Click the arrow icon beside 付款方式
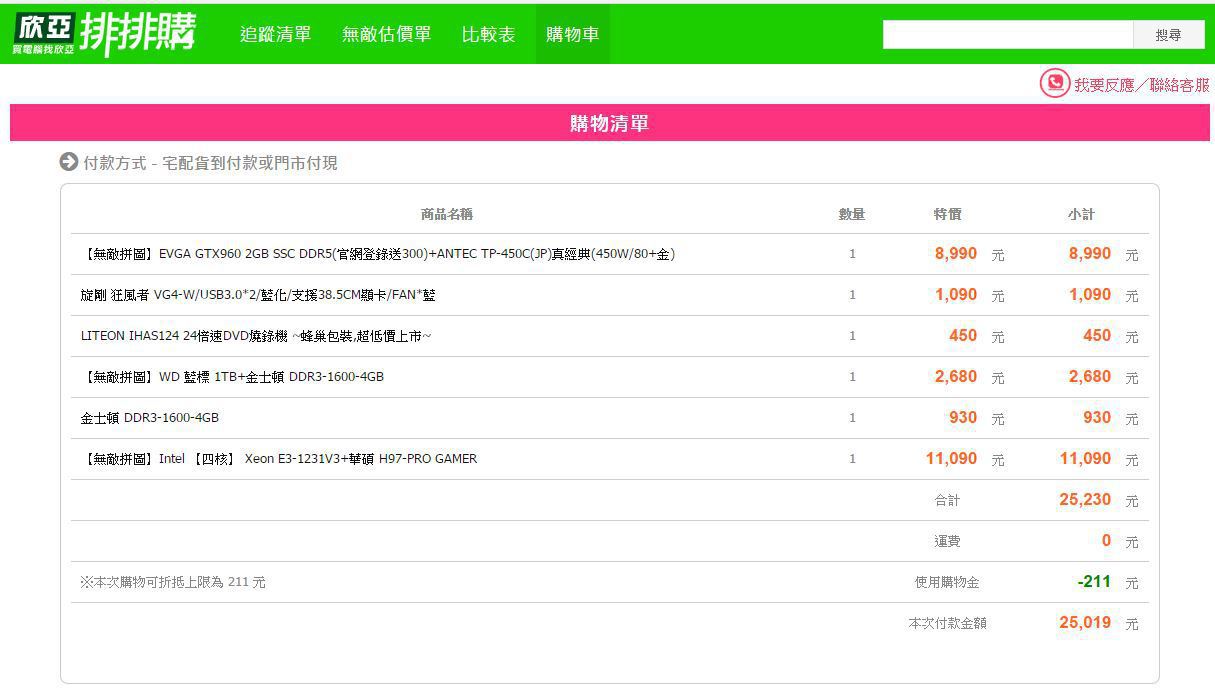Viewport: 1215px width, 690px height. point(68,162)
